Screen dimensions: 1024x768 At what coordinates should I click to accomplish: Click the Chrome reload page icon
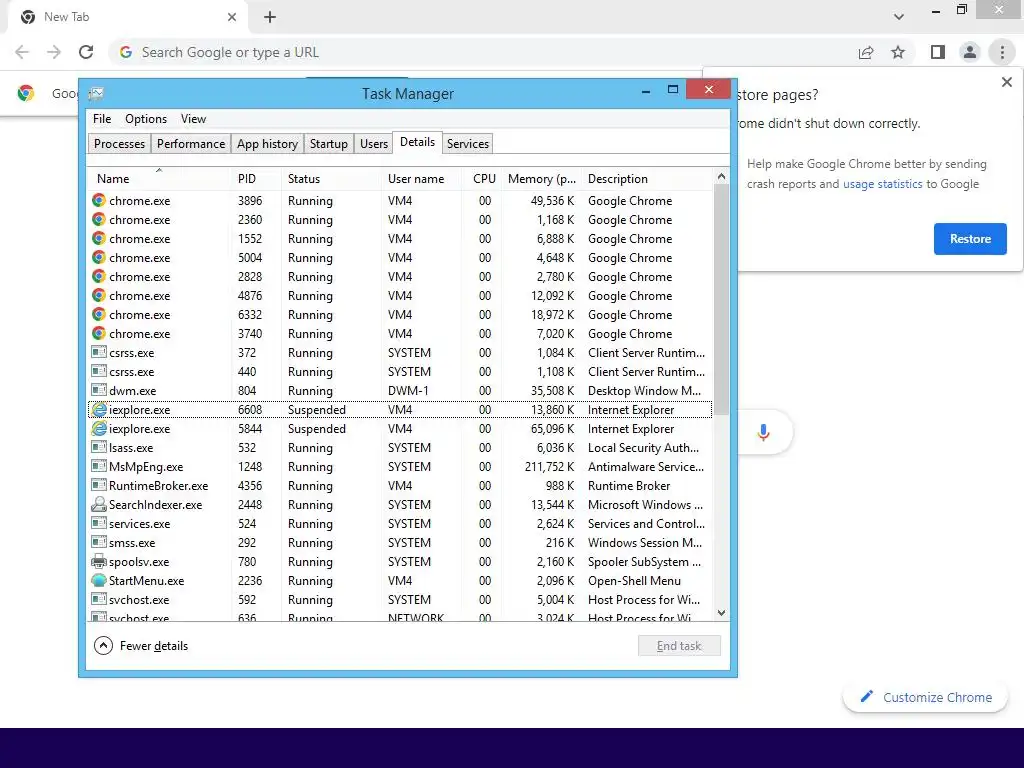86,52
